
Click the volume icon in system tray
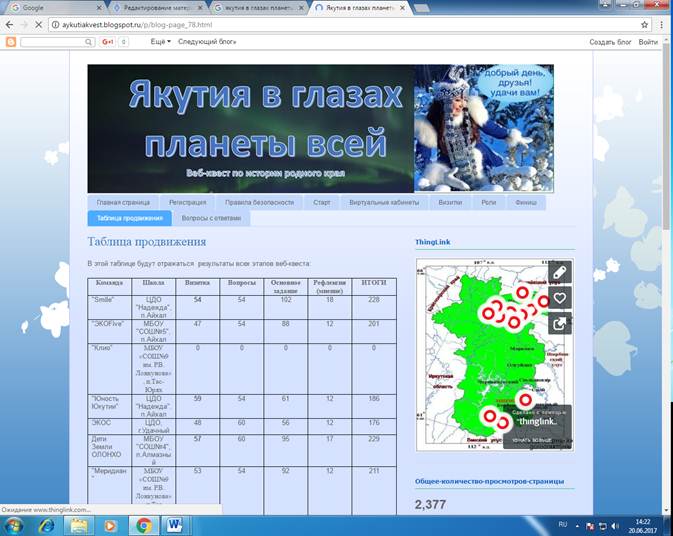[x=615, y=526]
